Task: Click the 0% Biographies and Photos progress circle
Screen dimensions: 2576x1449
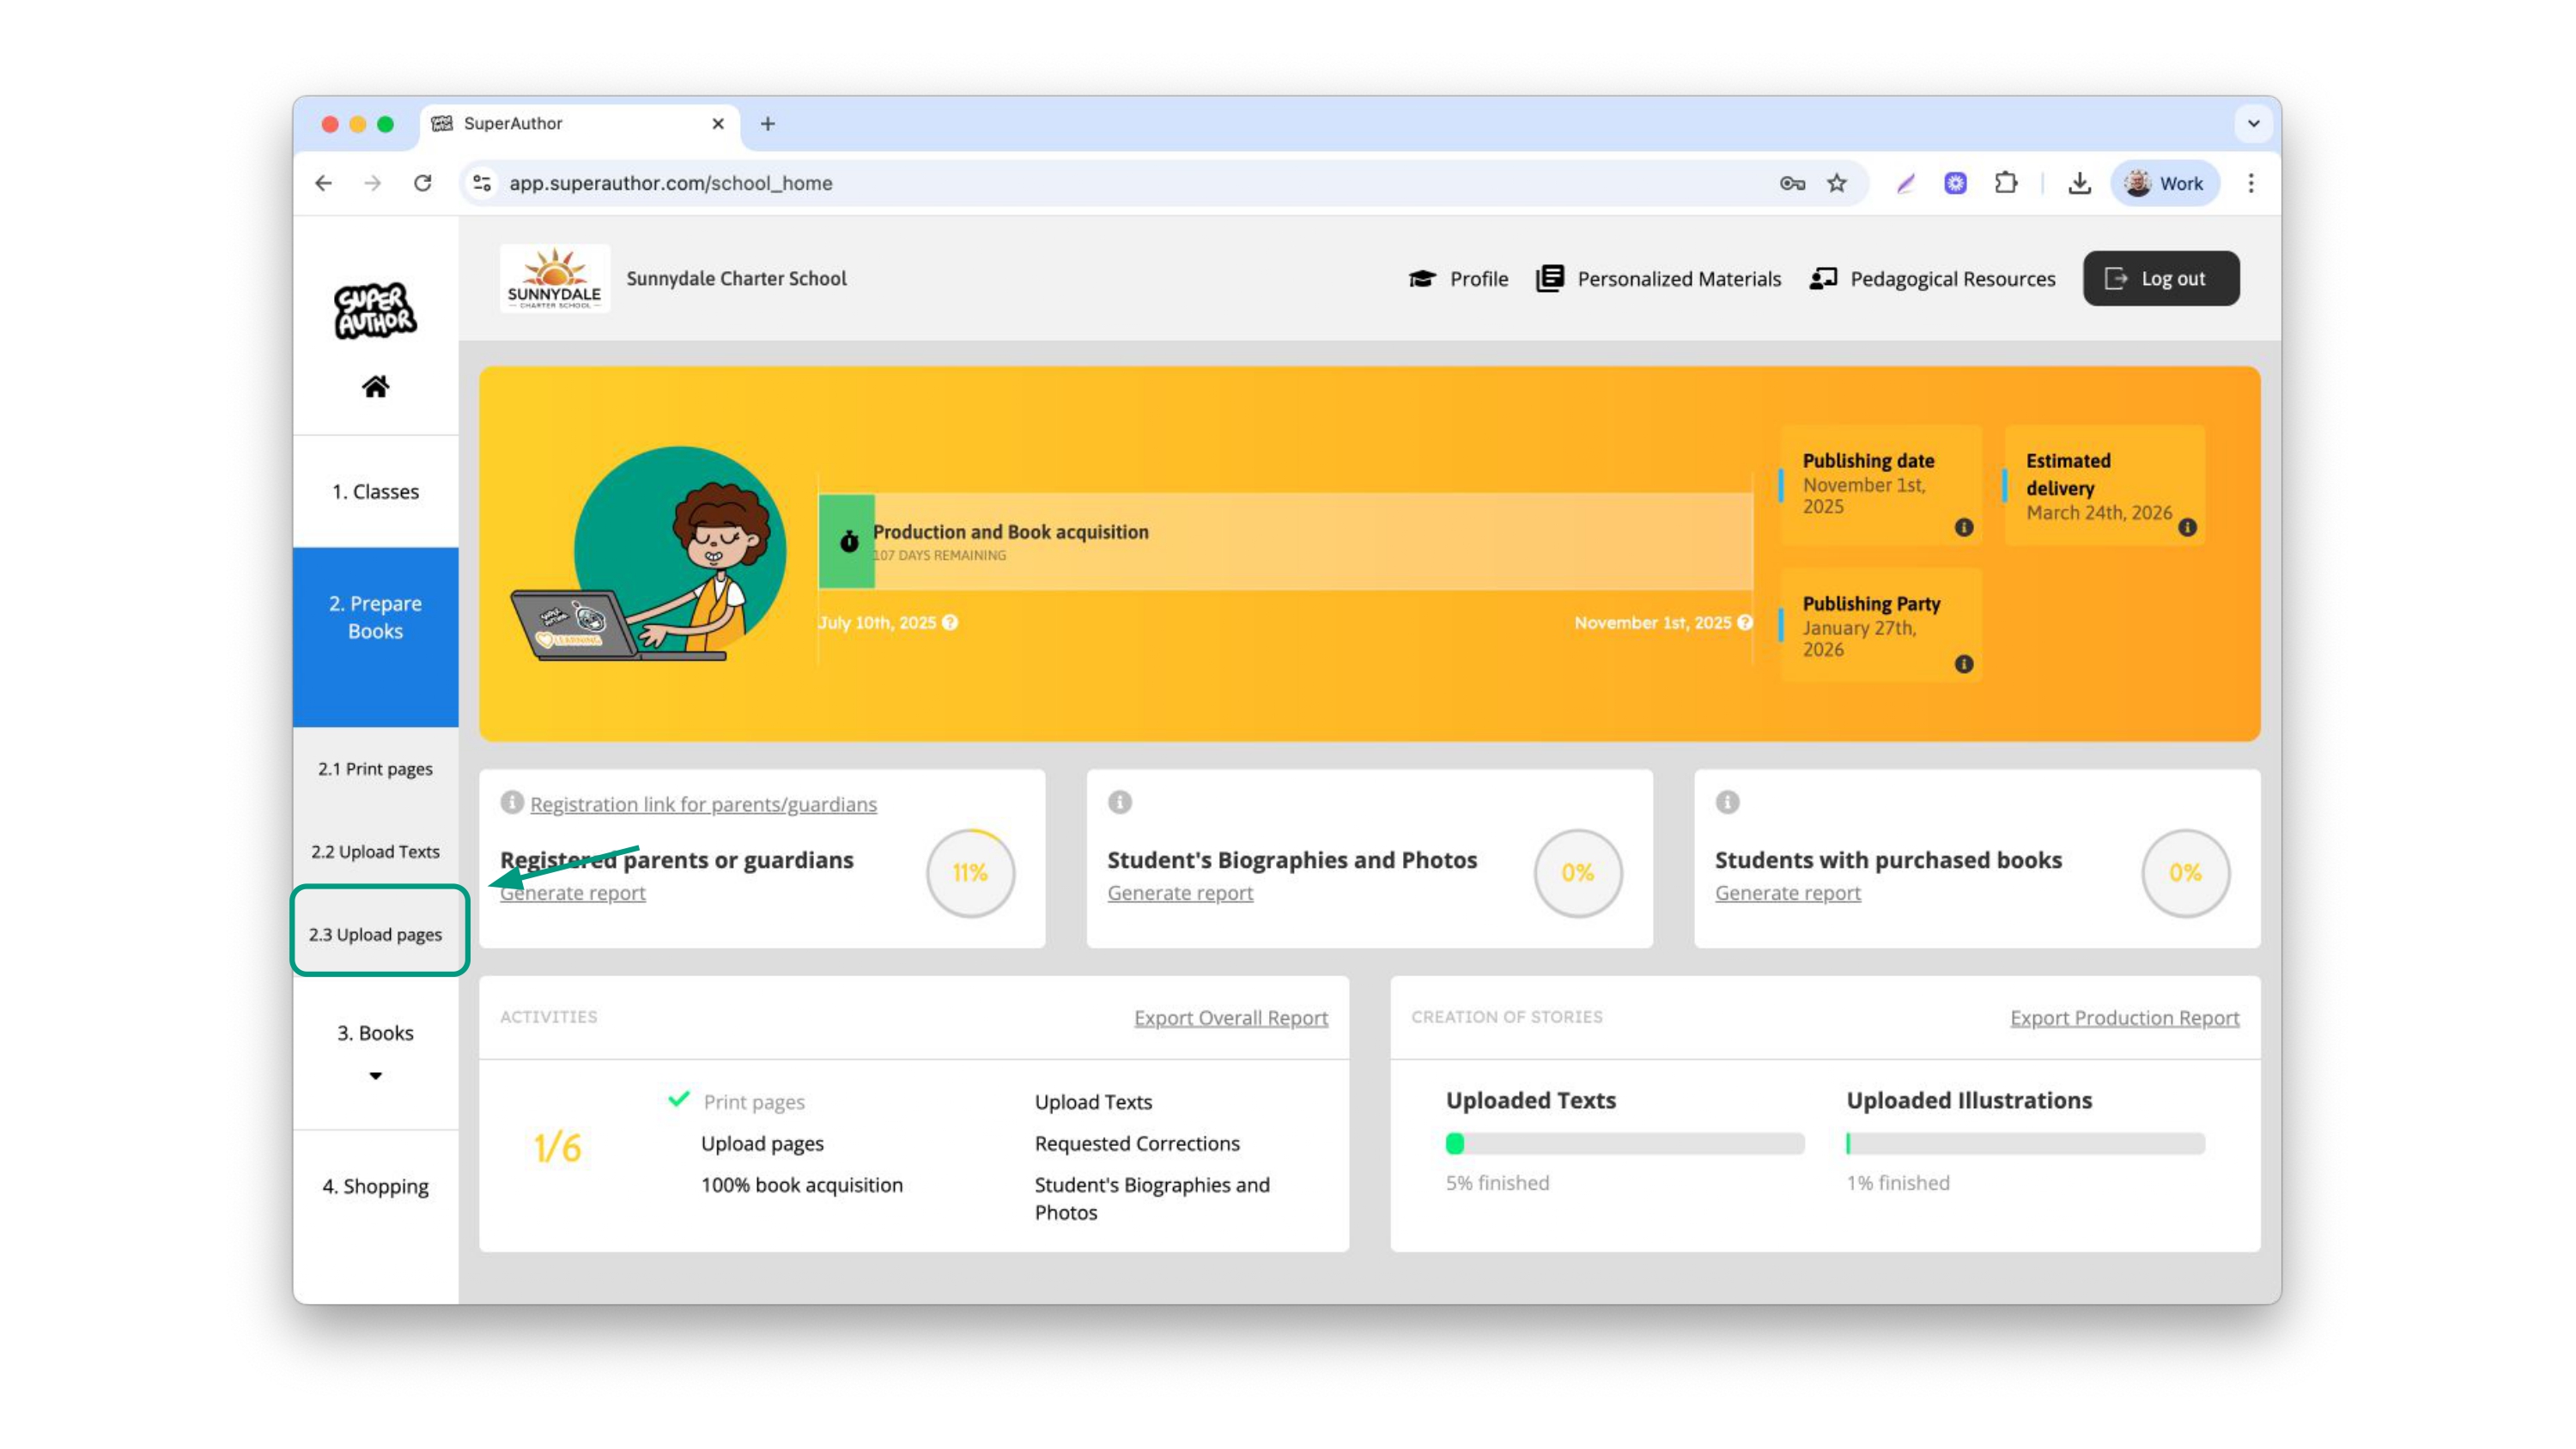Action: coord(1578,872)
